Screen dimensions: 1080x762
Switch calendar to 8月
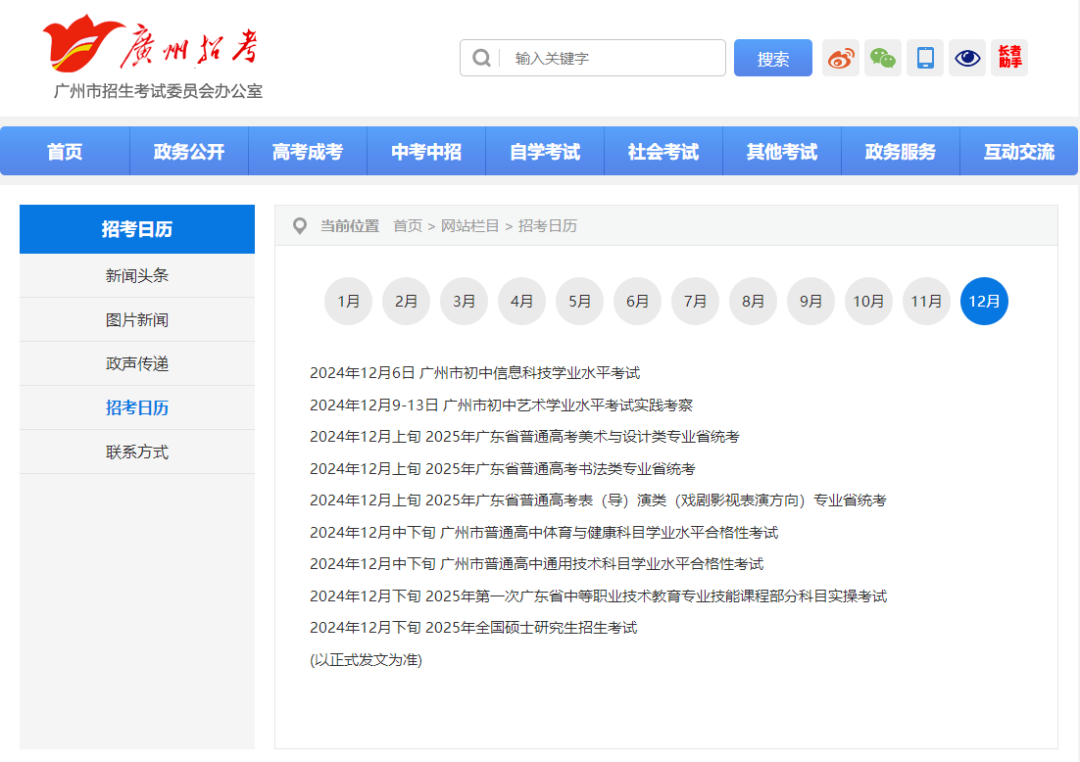[754, 301]
